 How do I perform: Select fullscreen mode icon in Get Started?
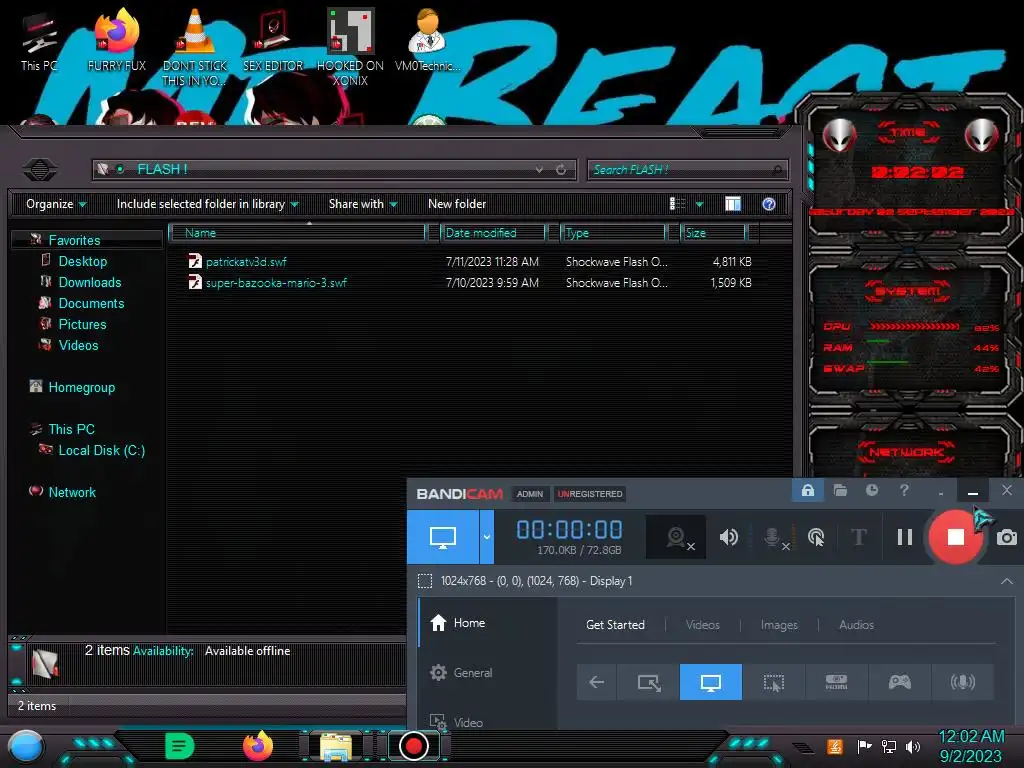711,682
